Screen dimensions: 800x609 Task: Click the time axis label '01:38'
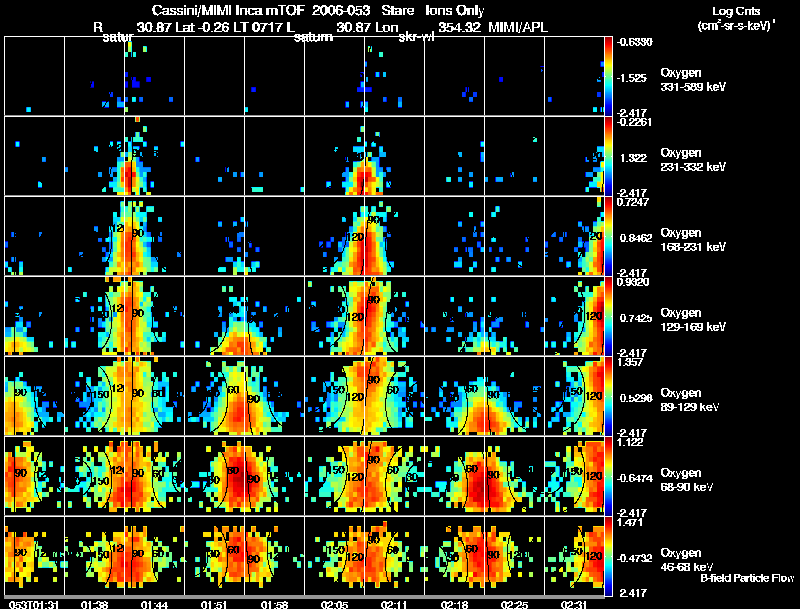94,605
